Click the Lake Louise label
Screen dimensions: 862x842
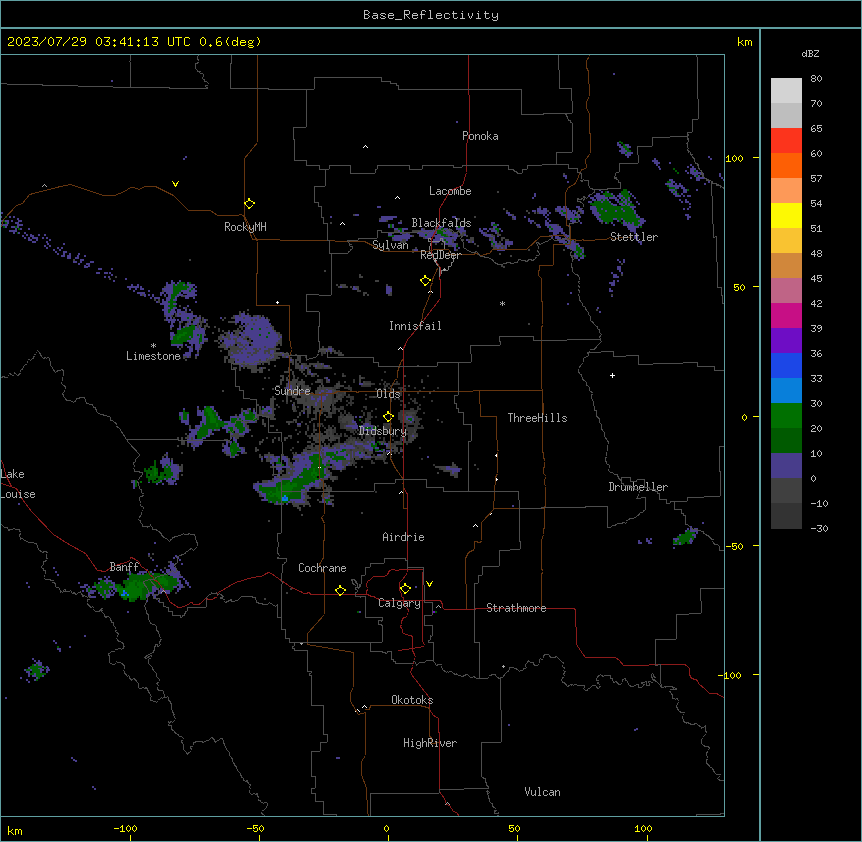pos(18,484)
